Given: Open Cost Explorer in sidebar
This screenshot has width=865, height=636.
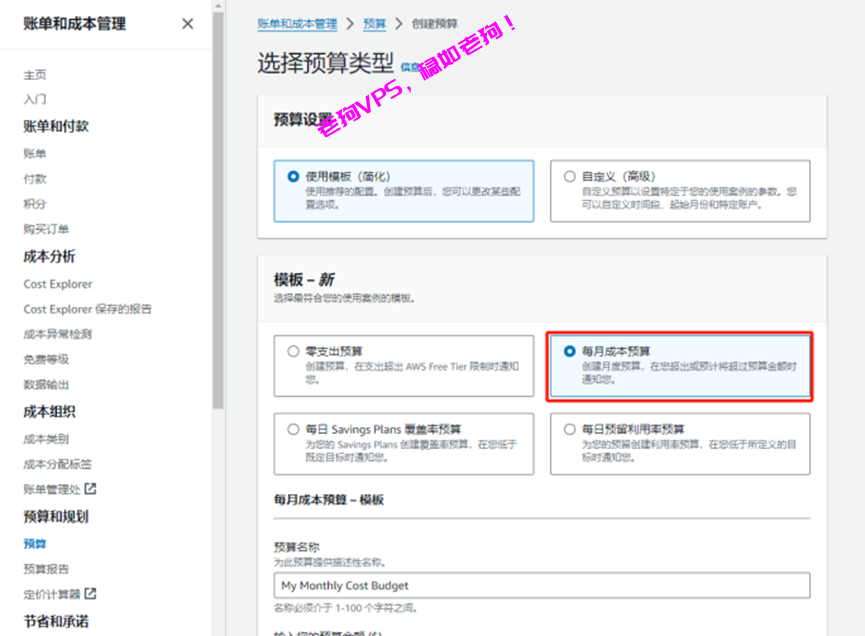Looking at the screenshot, I should click(58, 284).
